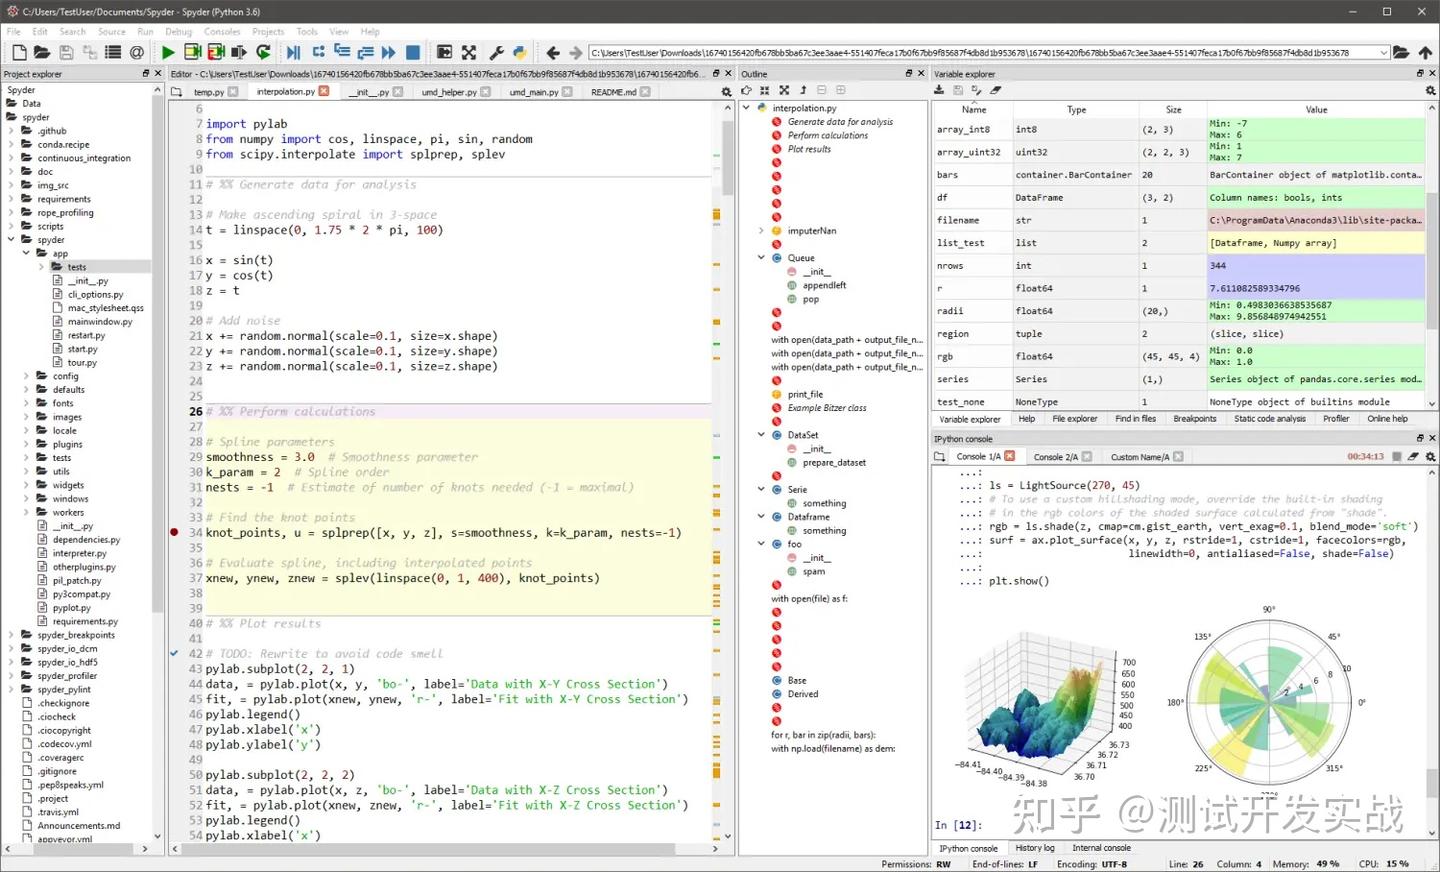Expand the workers folder in Project explorer
Viewport: 1440px width, 872px height.
click(x=27, y=512)
